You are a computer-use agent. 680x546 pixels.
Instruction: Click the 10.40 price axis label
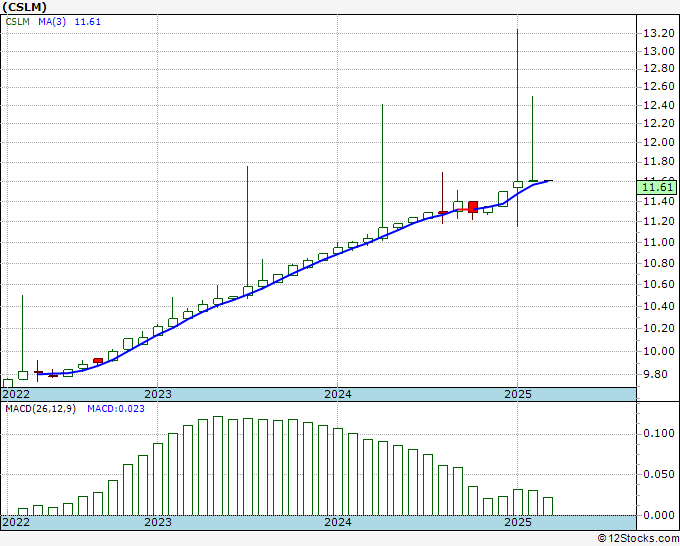(658, 307)
